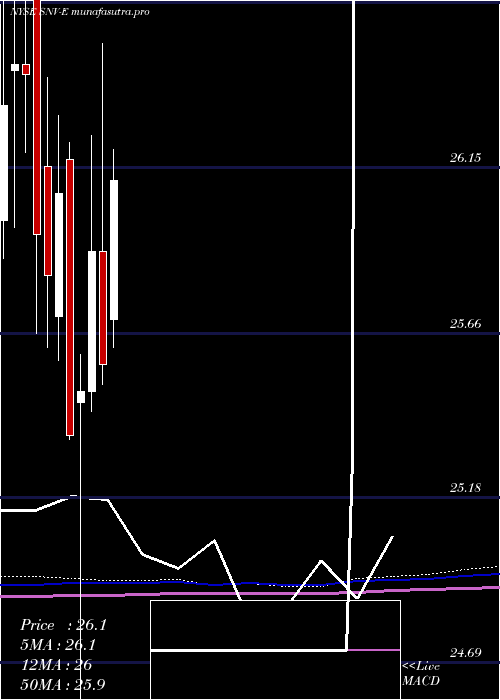500x700 pixels.
Task: Click the 50MA : 25.9 value
Action: point(62,684)
